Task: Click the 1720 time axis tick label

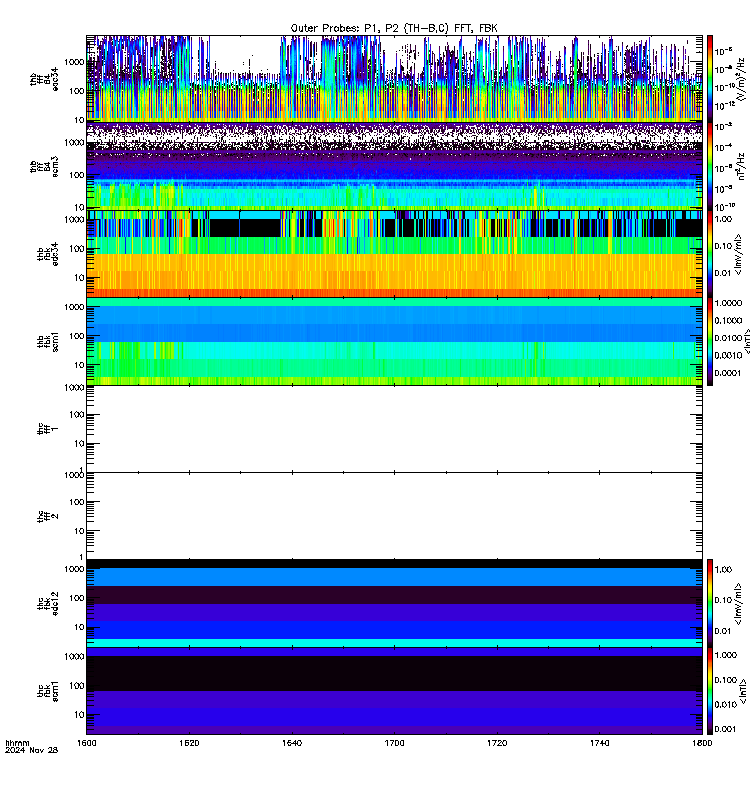Action: 497,743
